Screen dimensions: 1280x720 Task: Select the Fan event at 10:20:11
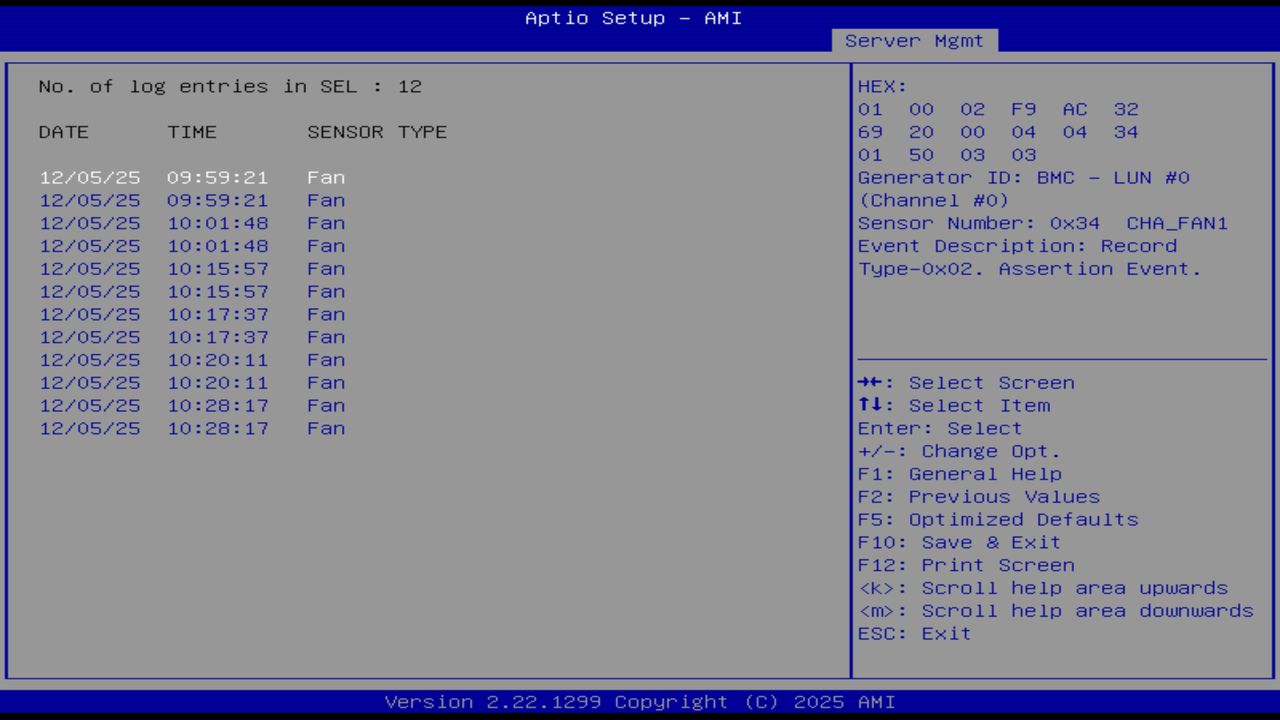(190, 360)
